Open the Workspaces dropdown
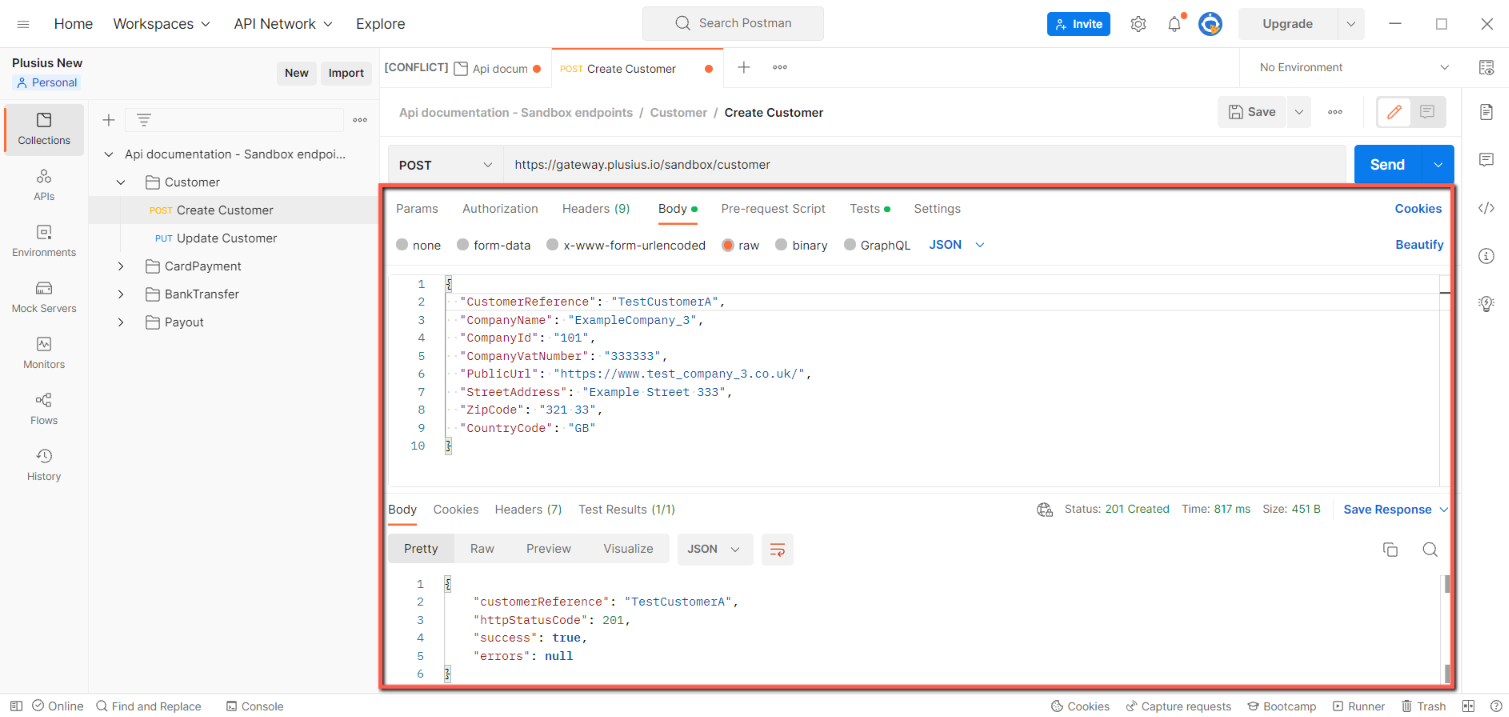Viewport: 1509px width, 717px height. [x=162, y=24]
